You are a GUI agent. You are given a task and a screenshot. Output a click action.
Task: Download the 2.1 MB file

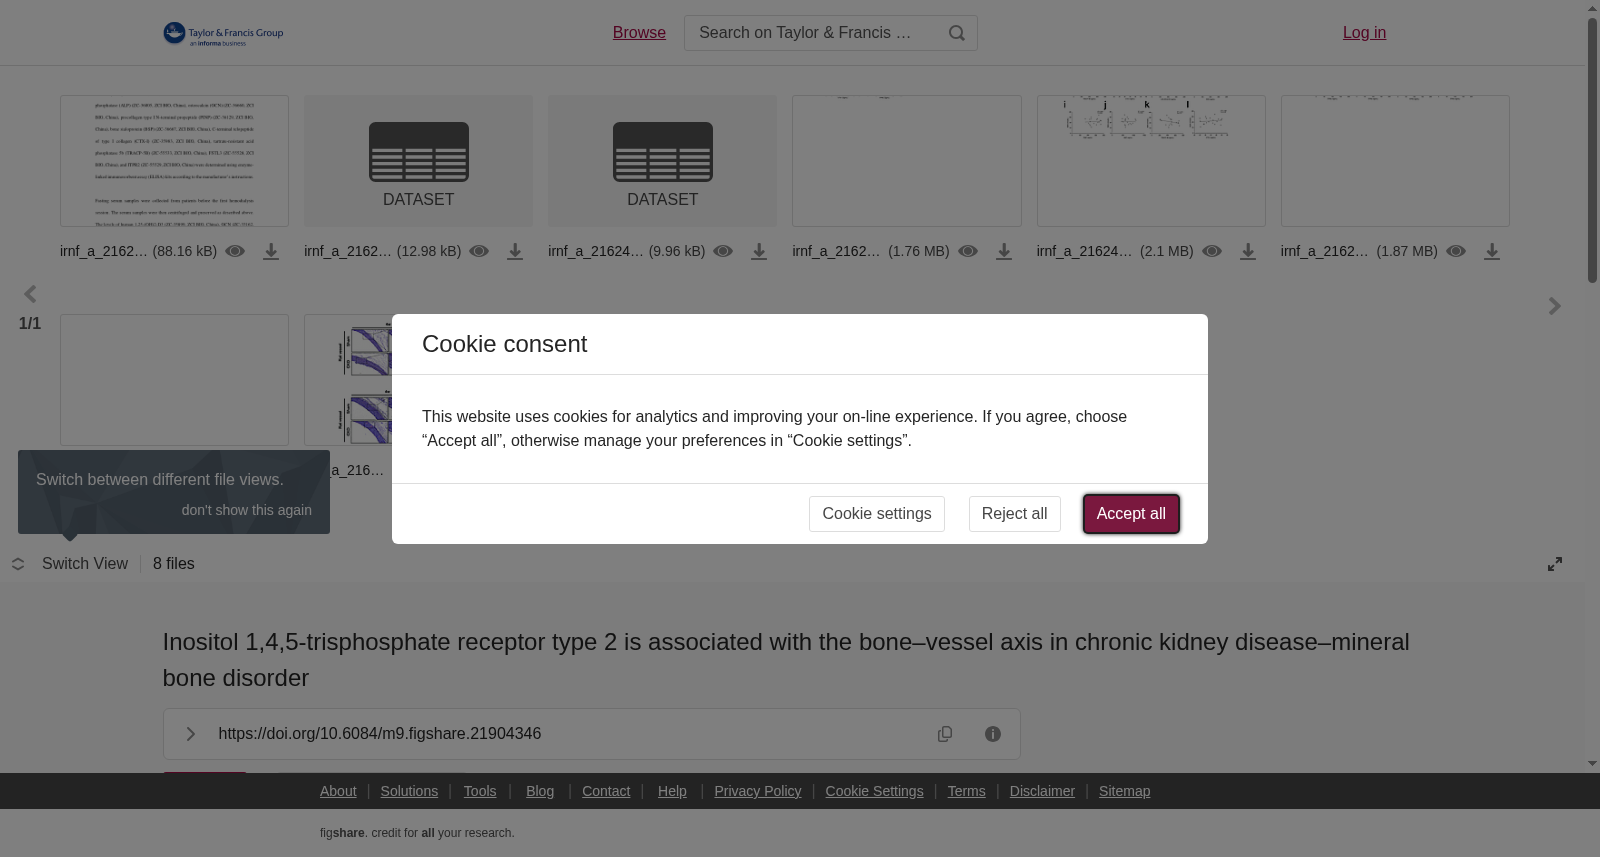(x=1248, y=252)
